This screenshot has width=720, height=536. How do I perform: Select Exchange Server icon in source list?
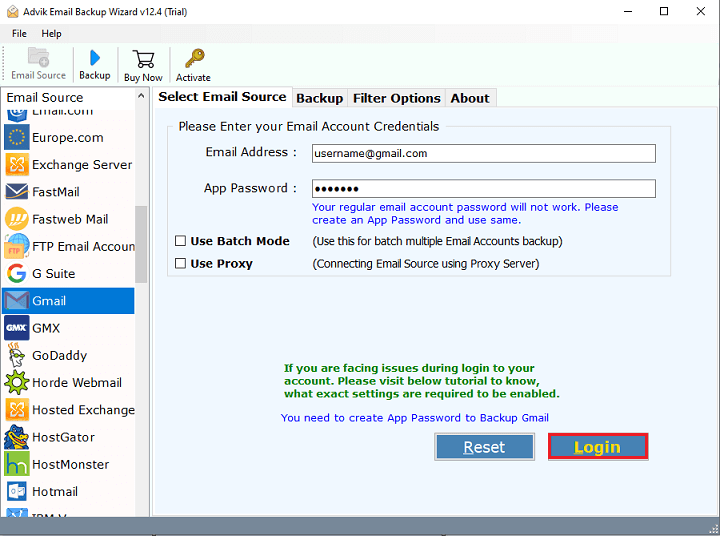17,164
